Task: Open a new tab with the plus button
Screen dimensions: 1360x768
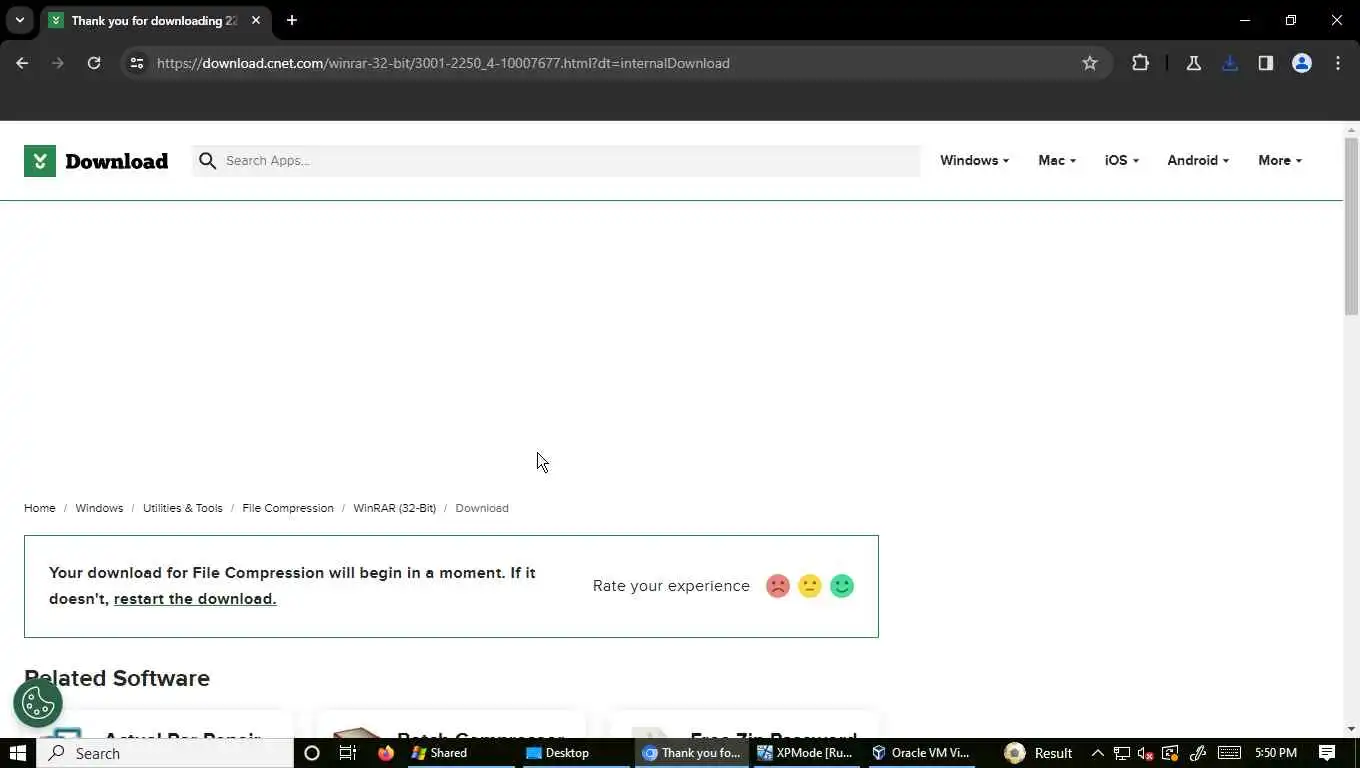Action: [x=292, y=20]
